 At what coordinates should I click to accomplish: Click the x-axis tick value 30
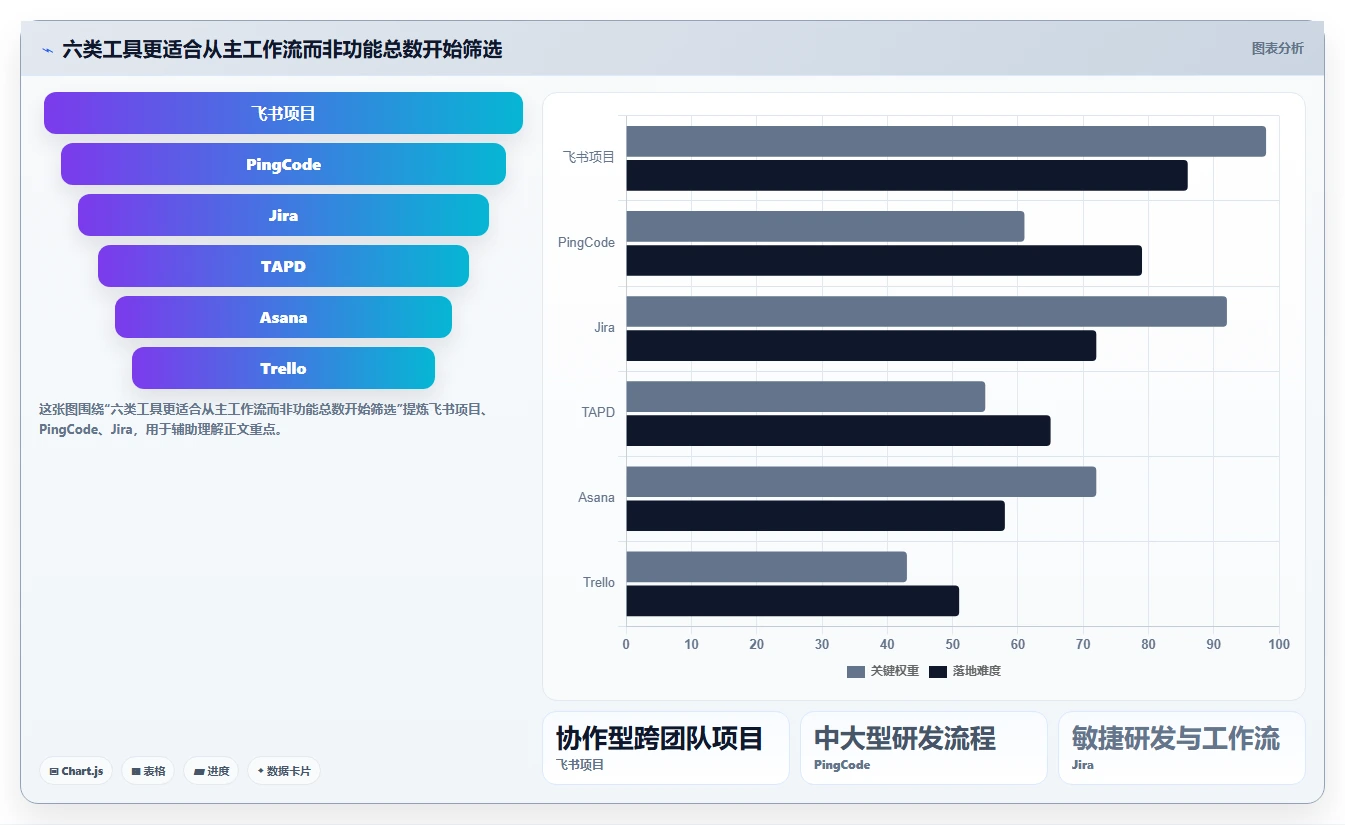coord(822,644)
